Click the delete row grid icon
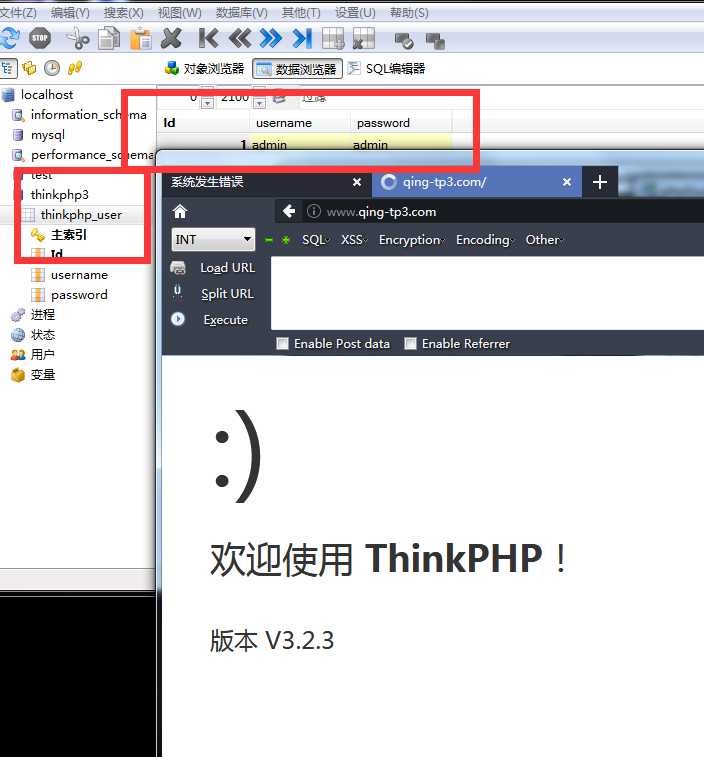This screenshot has height=757, width=704. [364, 38]
